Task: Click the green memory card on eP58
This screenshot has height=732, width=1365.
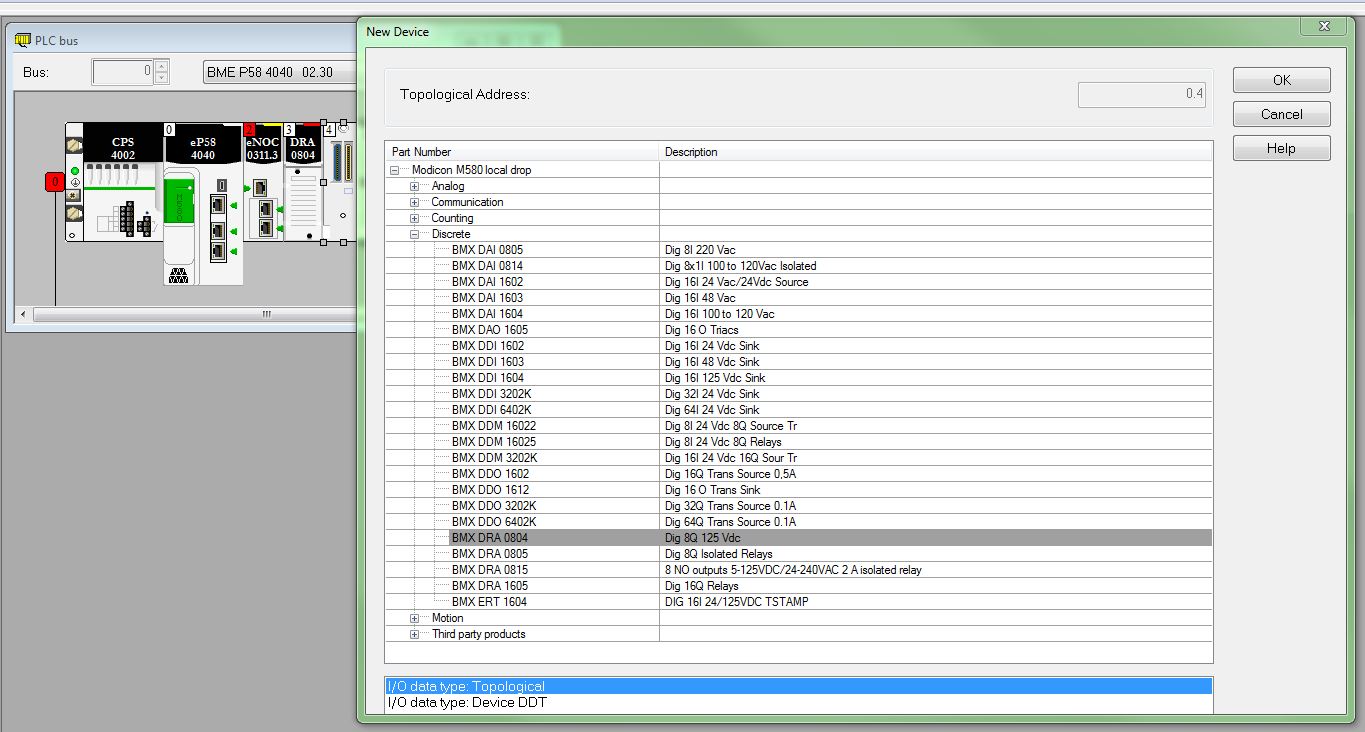Action: [x=179, y=200]
